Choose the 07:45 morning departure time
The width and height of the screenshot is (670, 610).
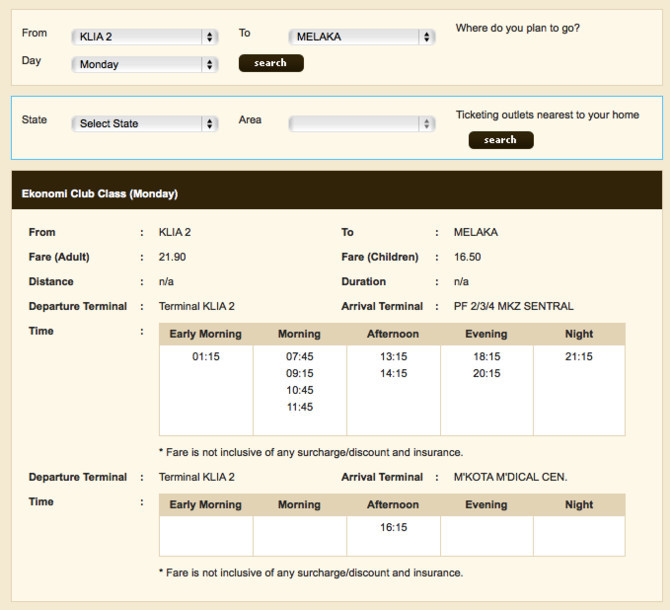pyautogui.click(x=299, y=357)
